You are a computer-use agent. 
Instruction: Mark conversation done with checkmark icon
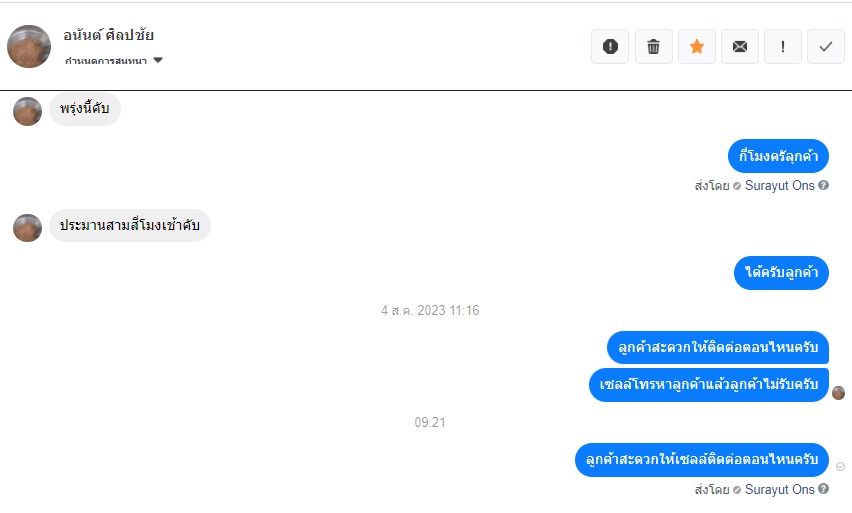tap(825, 47)
